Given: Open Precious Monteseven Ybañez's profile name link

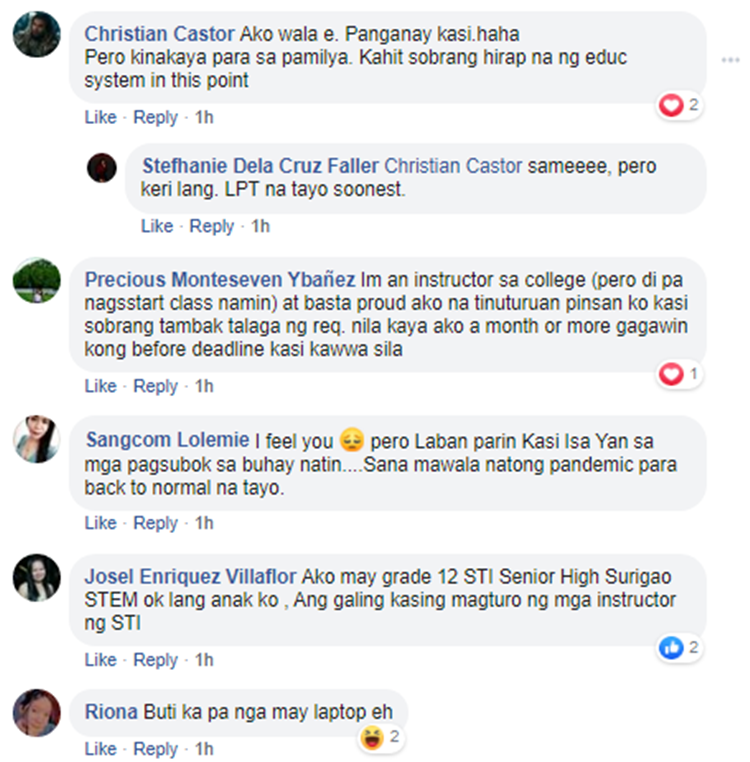Looking at the screenshot, I should 220,280.
